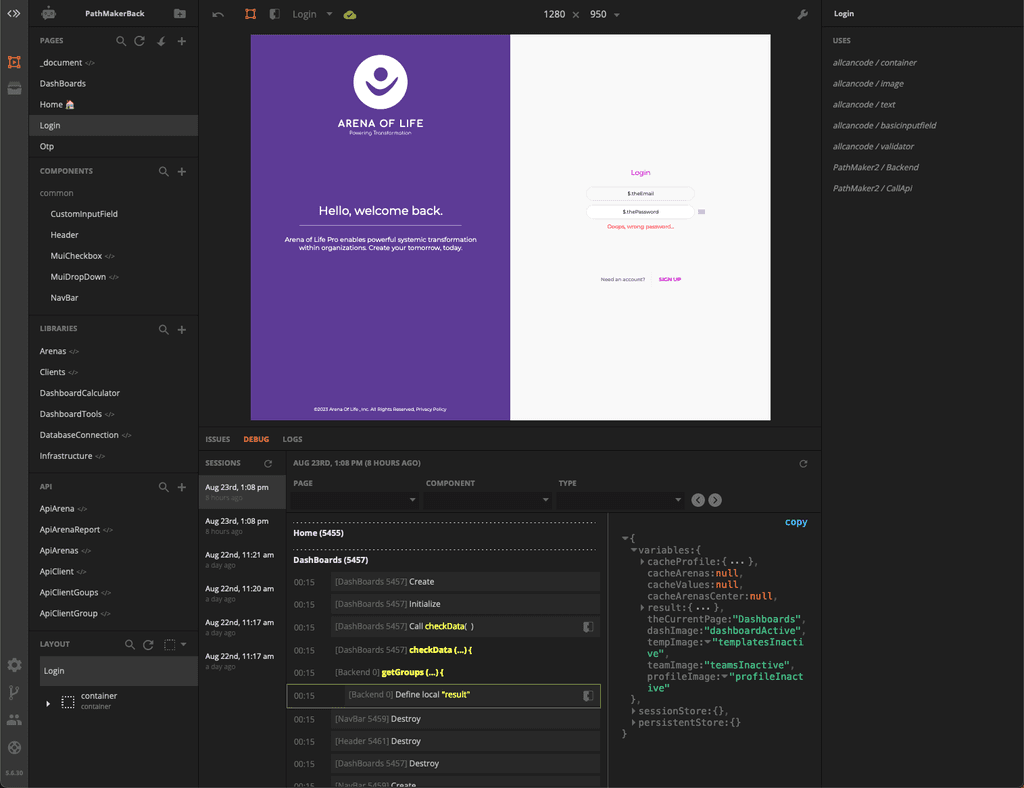Expand the sessionStore node
The image size is (1024, 788).
click(633, 711)
